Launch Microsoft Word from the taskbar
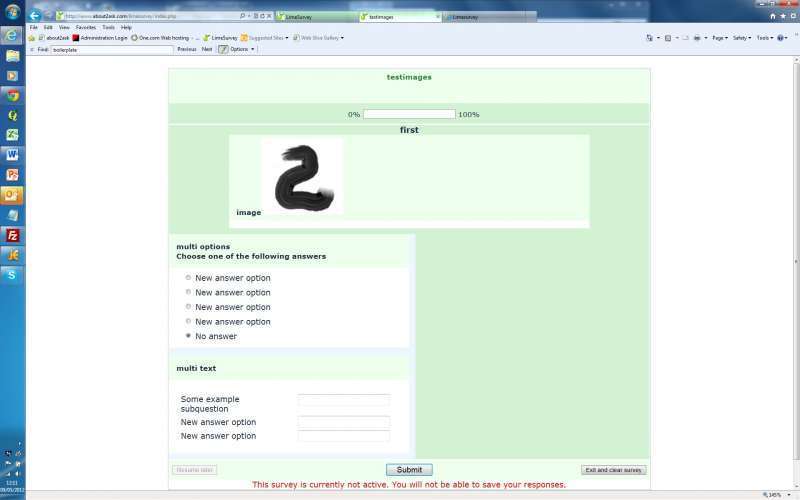Image resolution: width=800 pixels, height=500 pixels. coord(12,155)
